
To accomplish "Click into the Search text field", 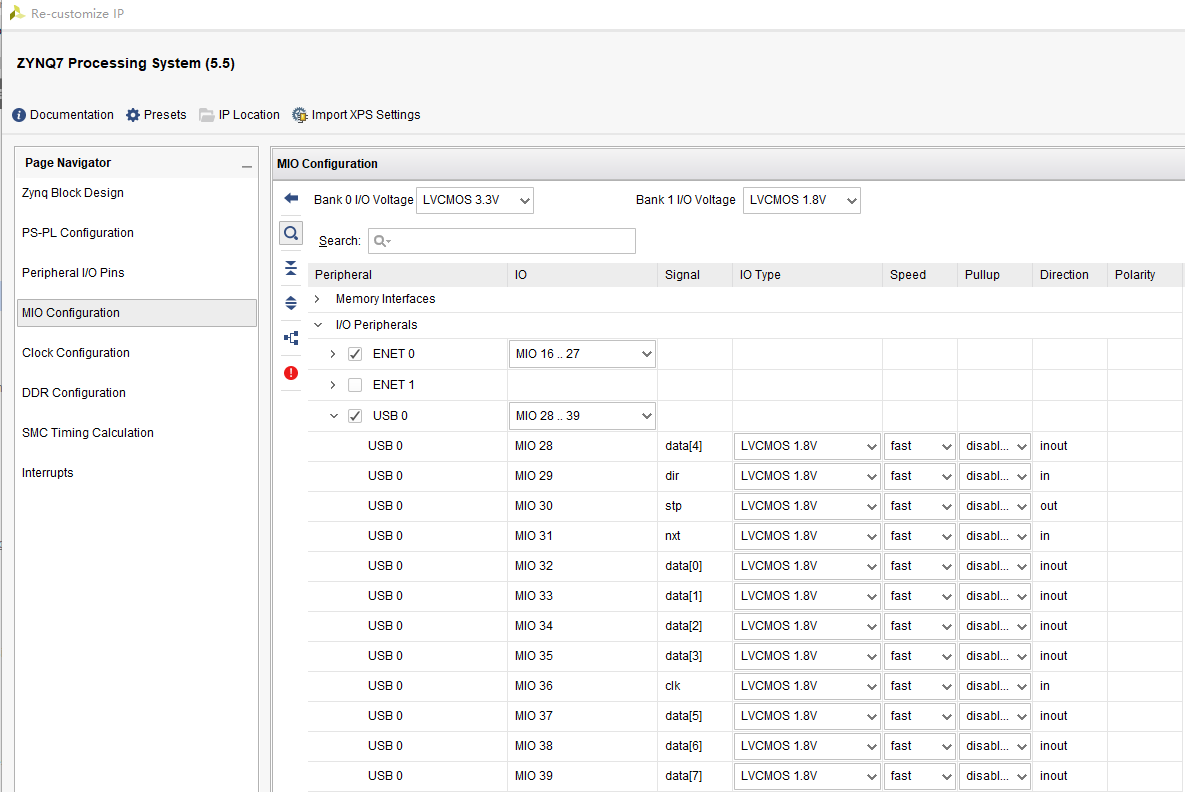I will pyautogui.click(x=502, y=241).
